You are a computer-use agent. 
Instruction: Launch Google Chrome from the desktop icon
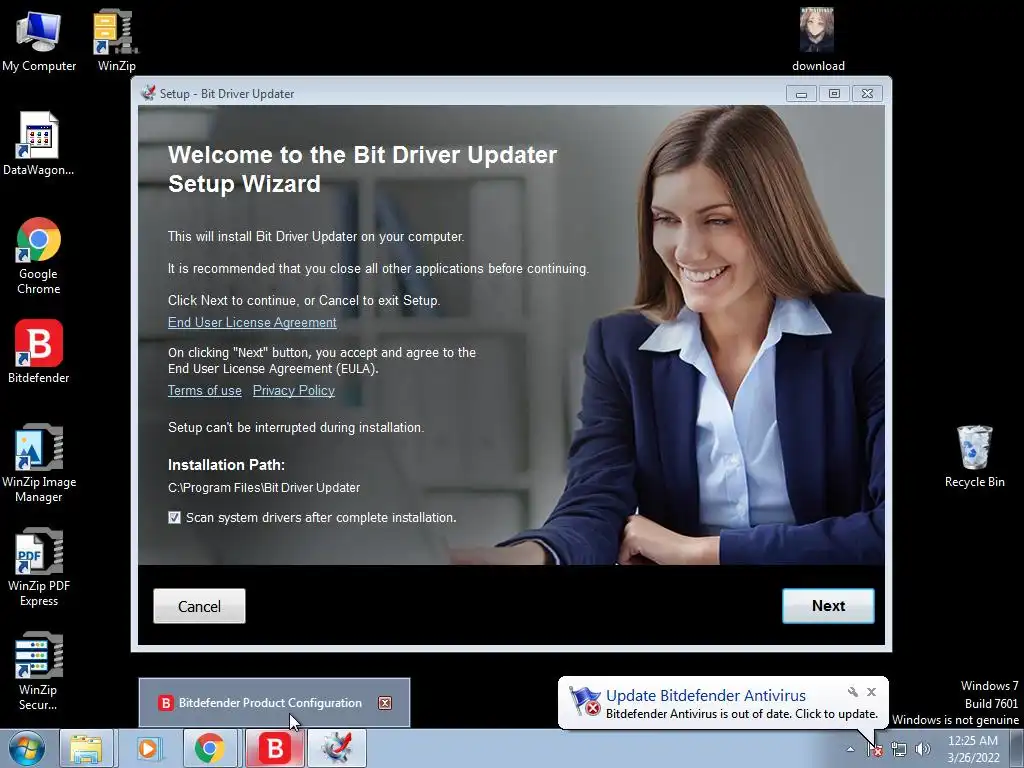(x=39, y=255)
